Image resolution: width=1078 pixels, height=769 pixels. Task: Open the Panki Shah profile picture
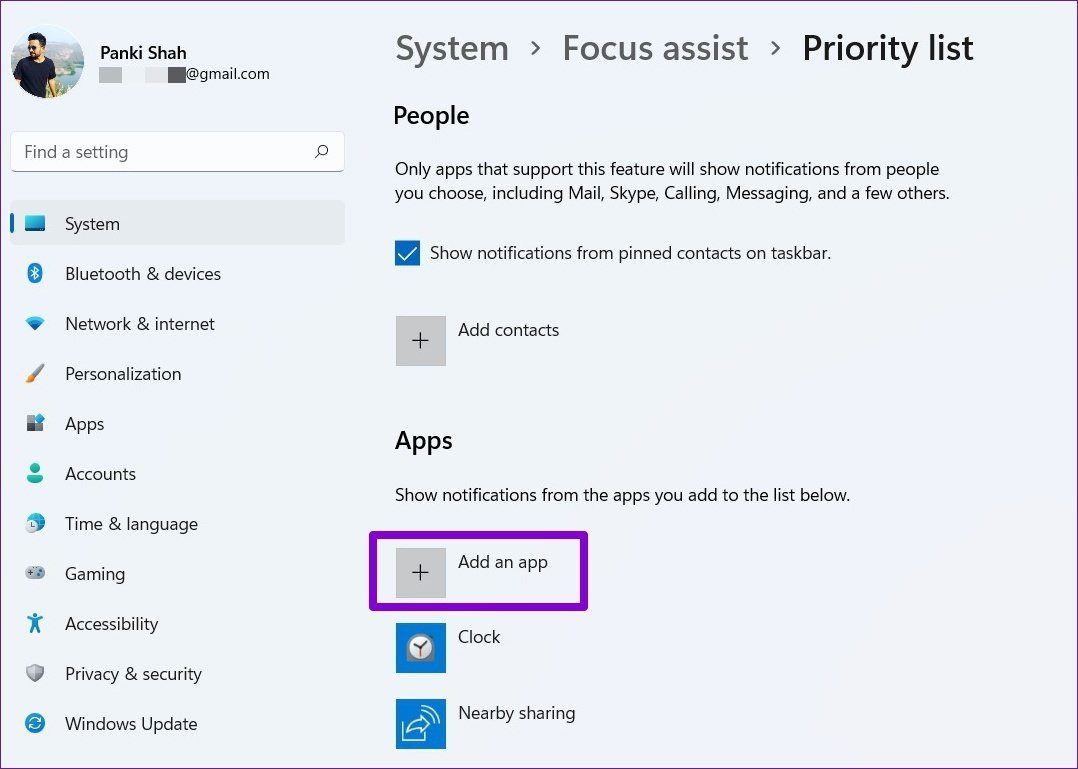(x=47, y=63)
